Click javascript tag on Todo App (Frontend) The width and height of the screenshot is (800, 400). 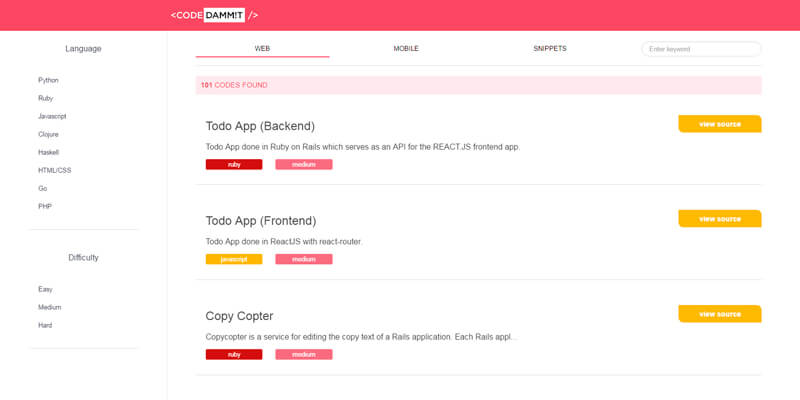pos(234,259)
